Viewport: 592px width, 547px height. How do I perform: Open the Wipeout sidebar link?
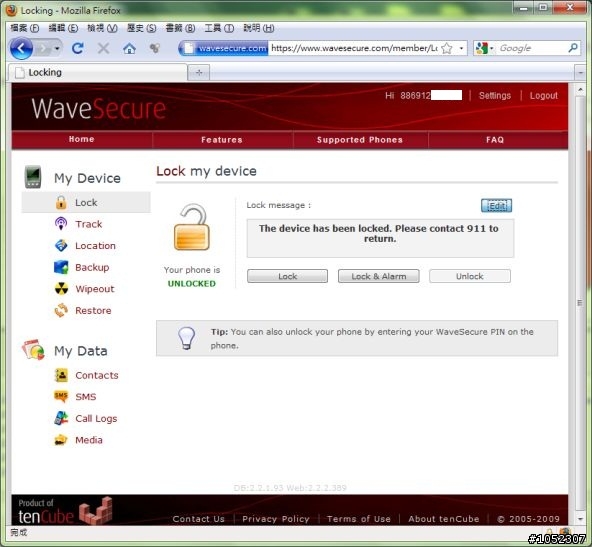click(95, 289)
